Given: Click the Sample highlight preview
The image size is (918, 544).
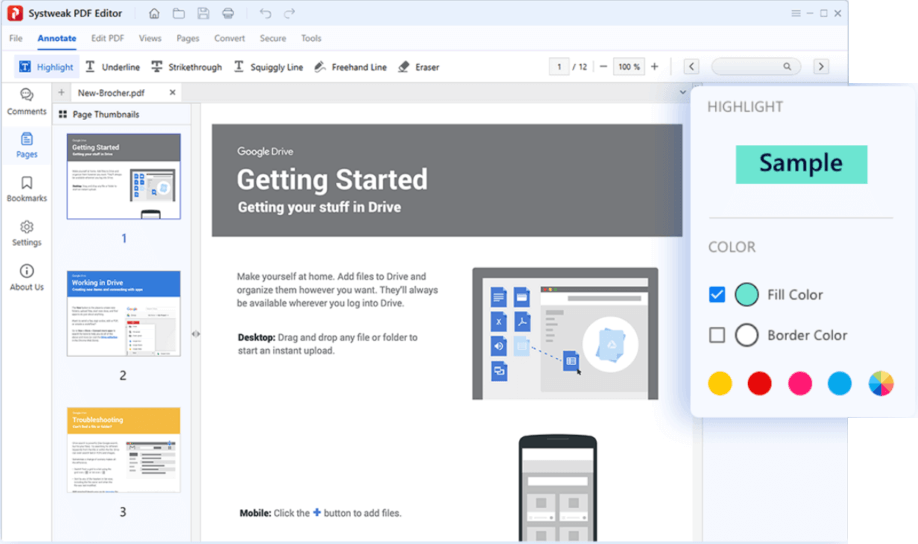Looking at the screenshot, I should point(801,165).
